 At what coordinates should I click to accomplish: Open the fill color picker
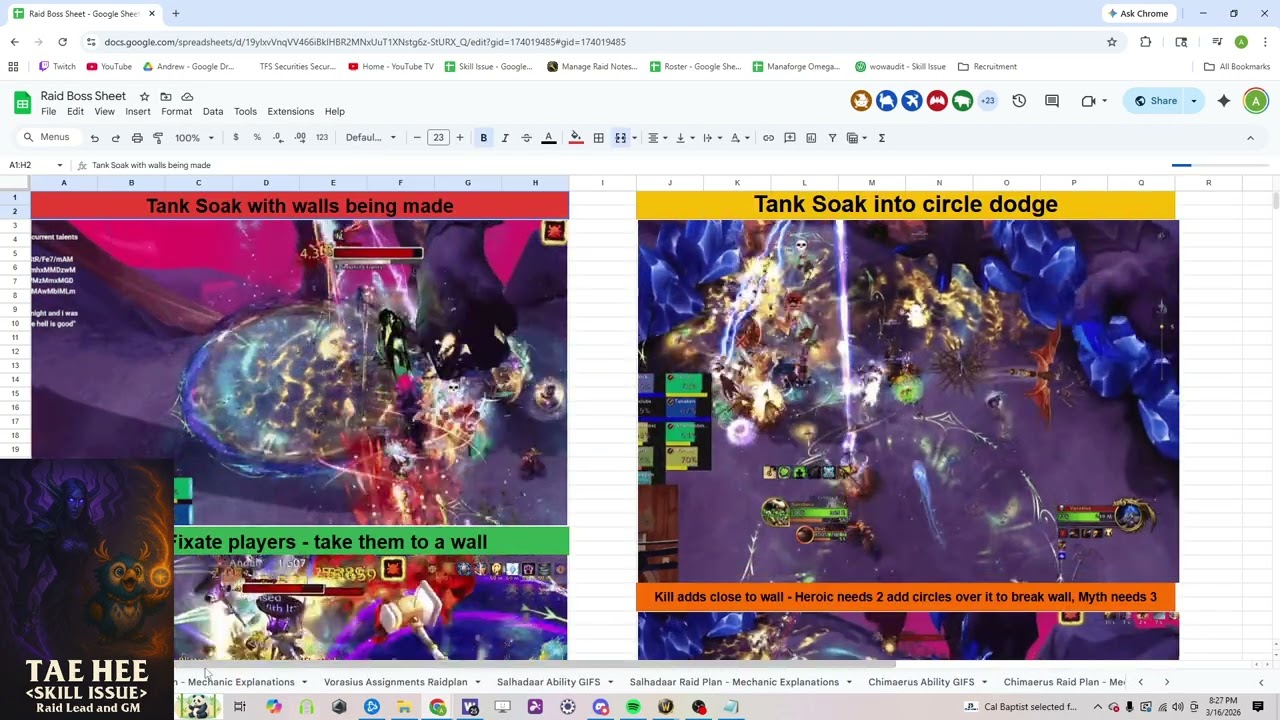[576, 138]
